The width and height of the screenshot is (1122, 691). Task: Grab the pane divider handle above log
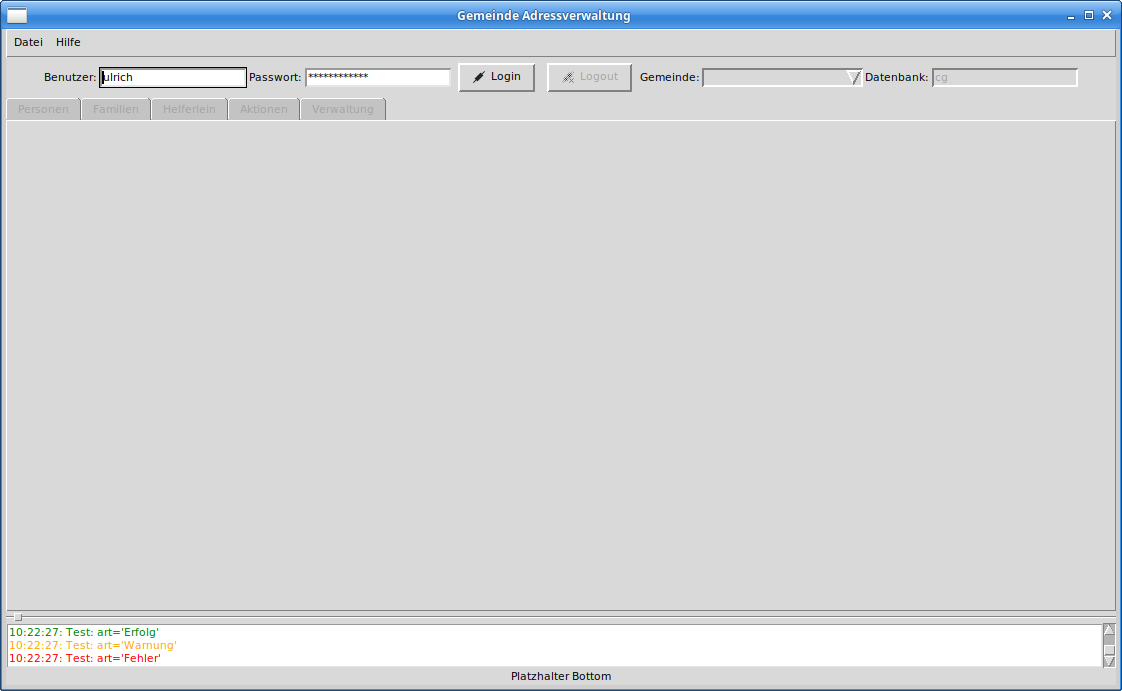tap(17, 617)
